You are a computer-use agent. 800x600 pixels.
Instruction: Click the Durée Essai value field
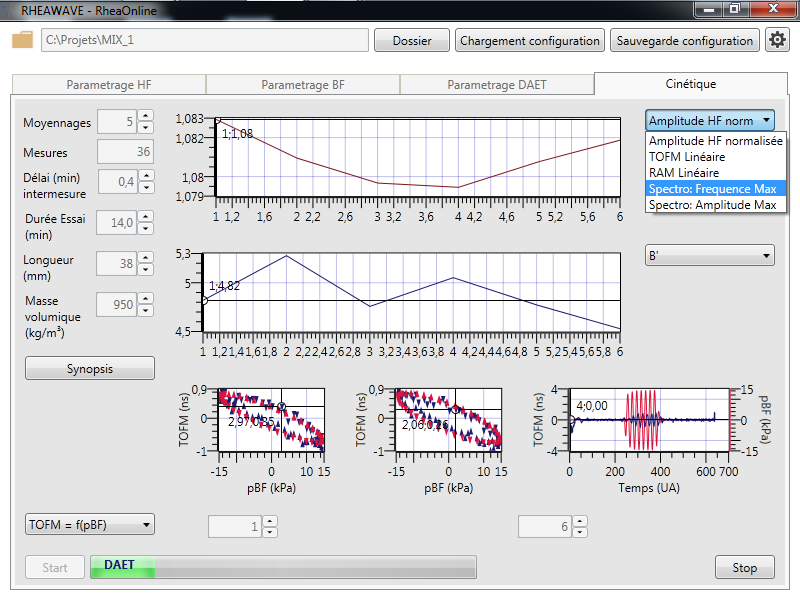pos(117,222)
